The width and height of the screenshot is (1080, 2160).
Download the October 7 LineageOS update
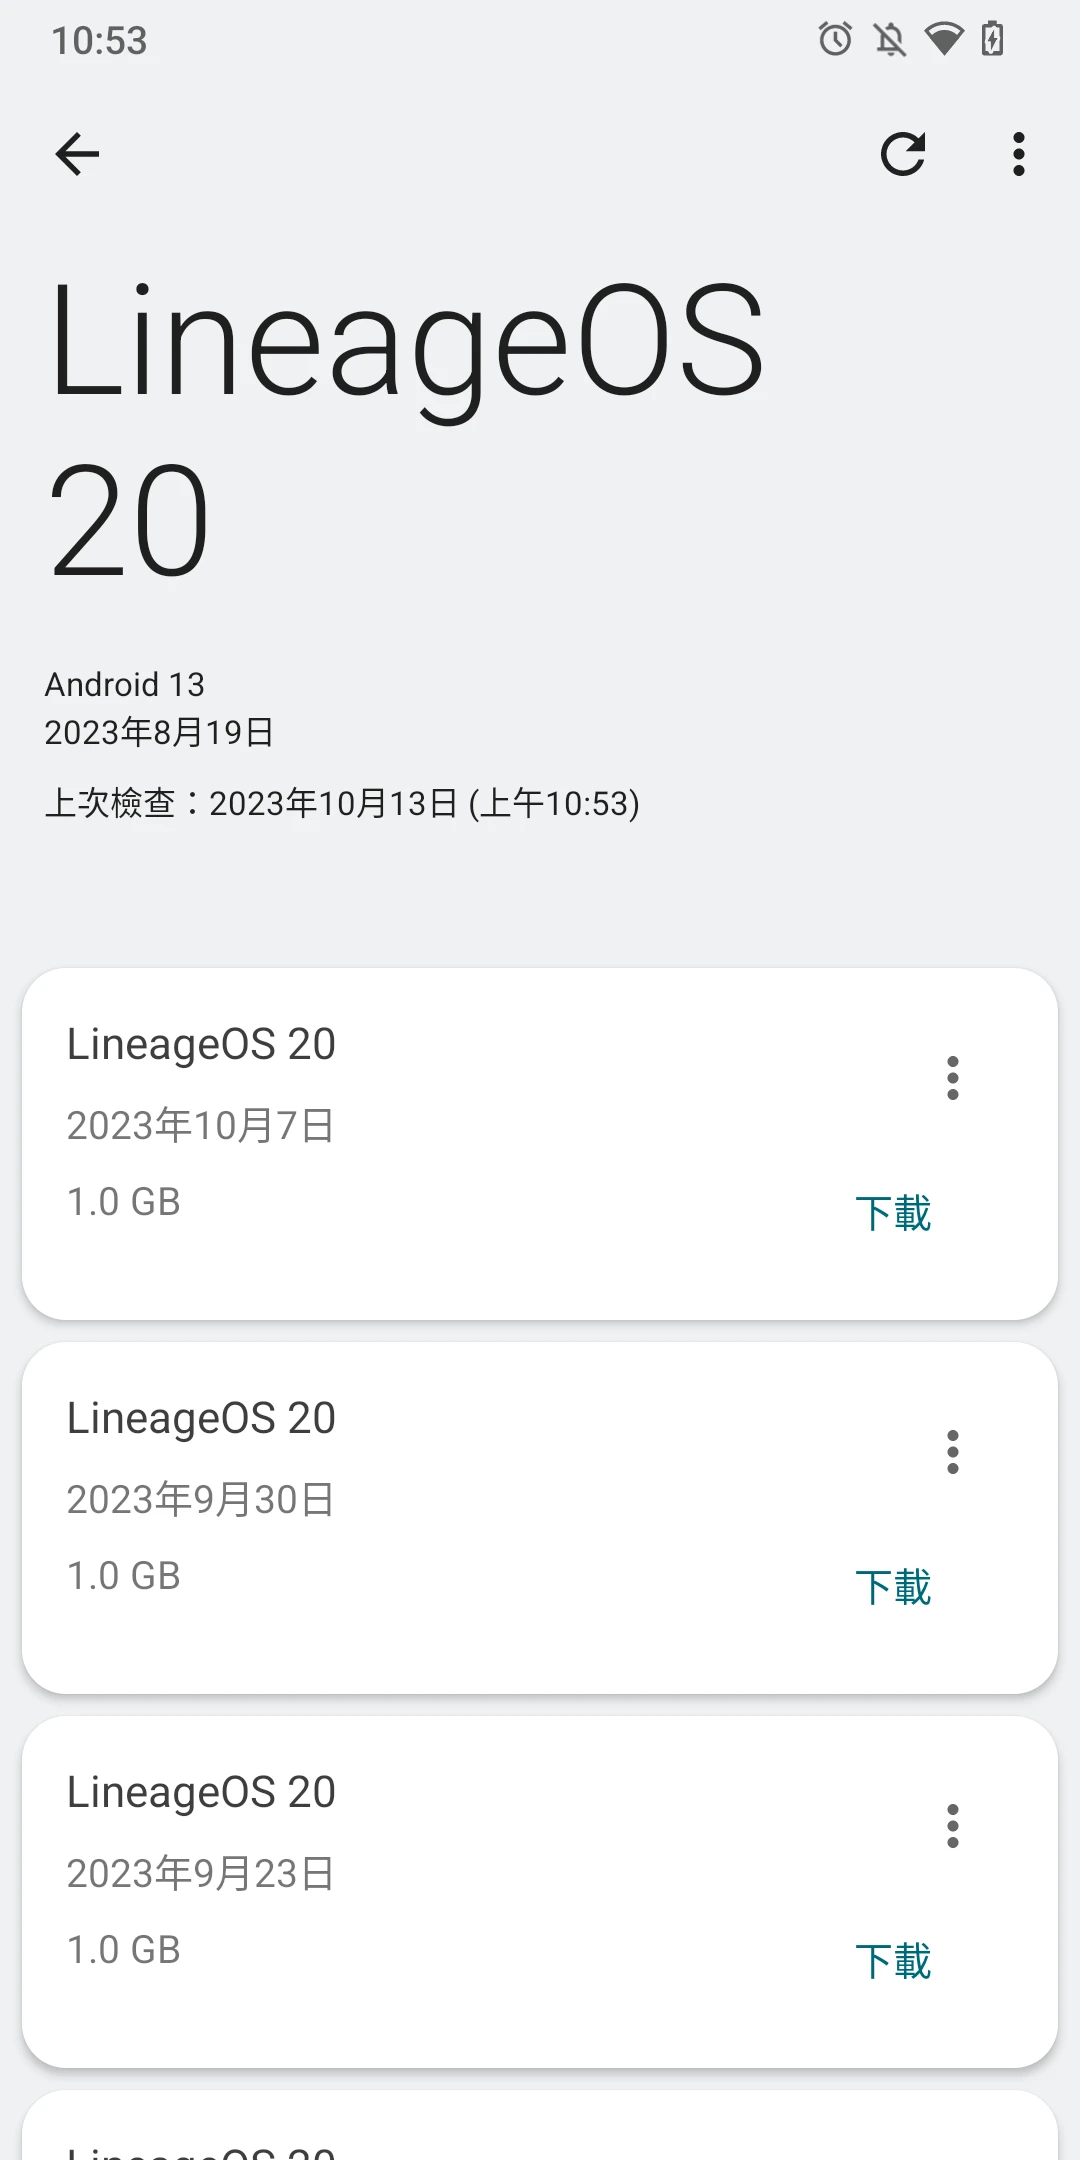tap(893, 1213)
